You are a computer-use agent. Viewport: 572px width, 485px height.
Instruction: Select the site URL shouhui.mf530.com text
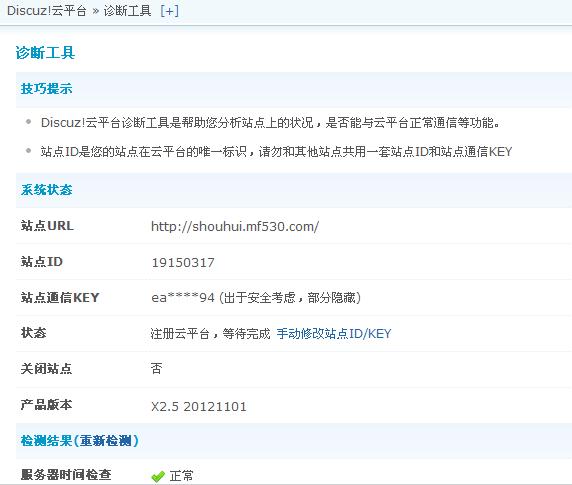(235, 226)
